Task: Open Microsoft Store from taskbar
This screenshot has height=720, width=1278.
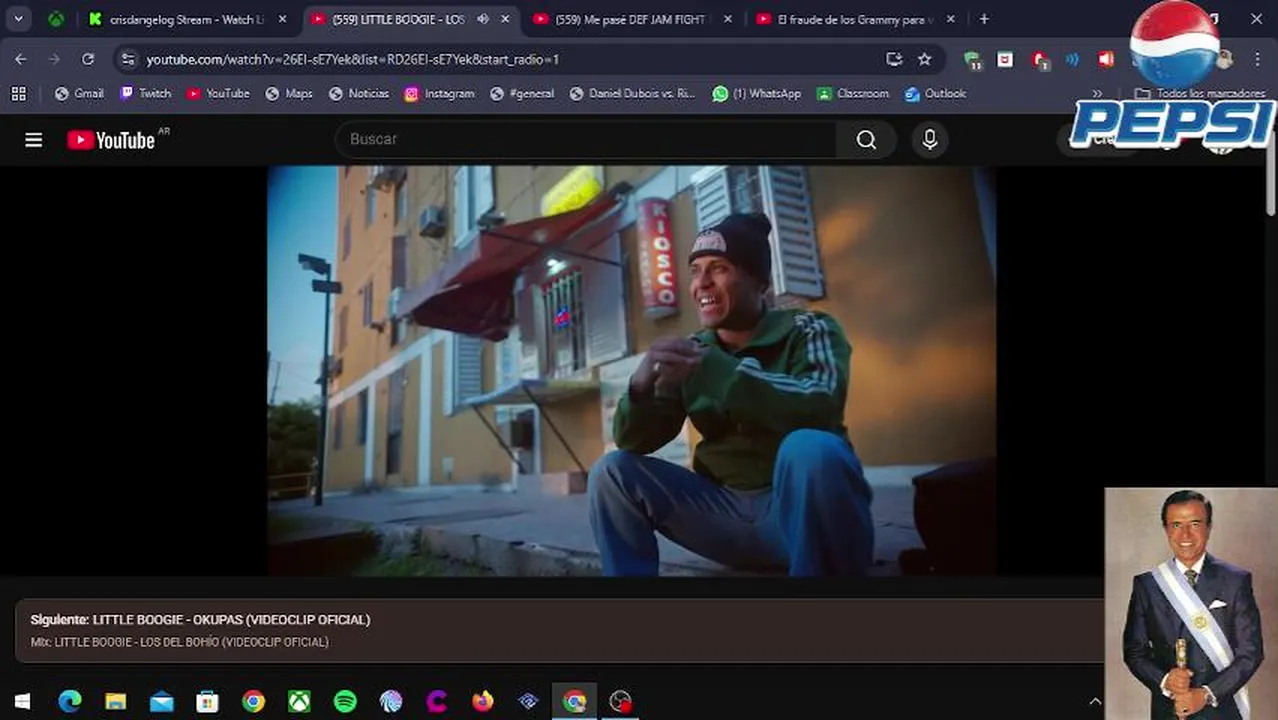Action: coord(207,702)
